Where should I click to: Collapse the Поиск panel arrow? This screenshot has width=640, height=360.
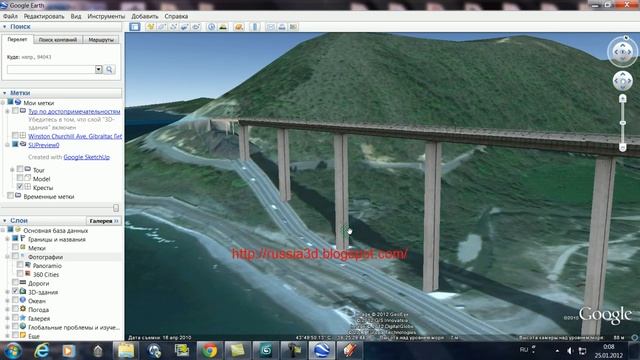[4, 27]
